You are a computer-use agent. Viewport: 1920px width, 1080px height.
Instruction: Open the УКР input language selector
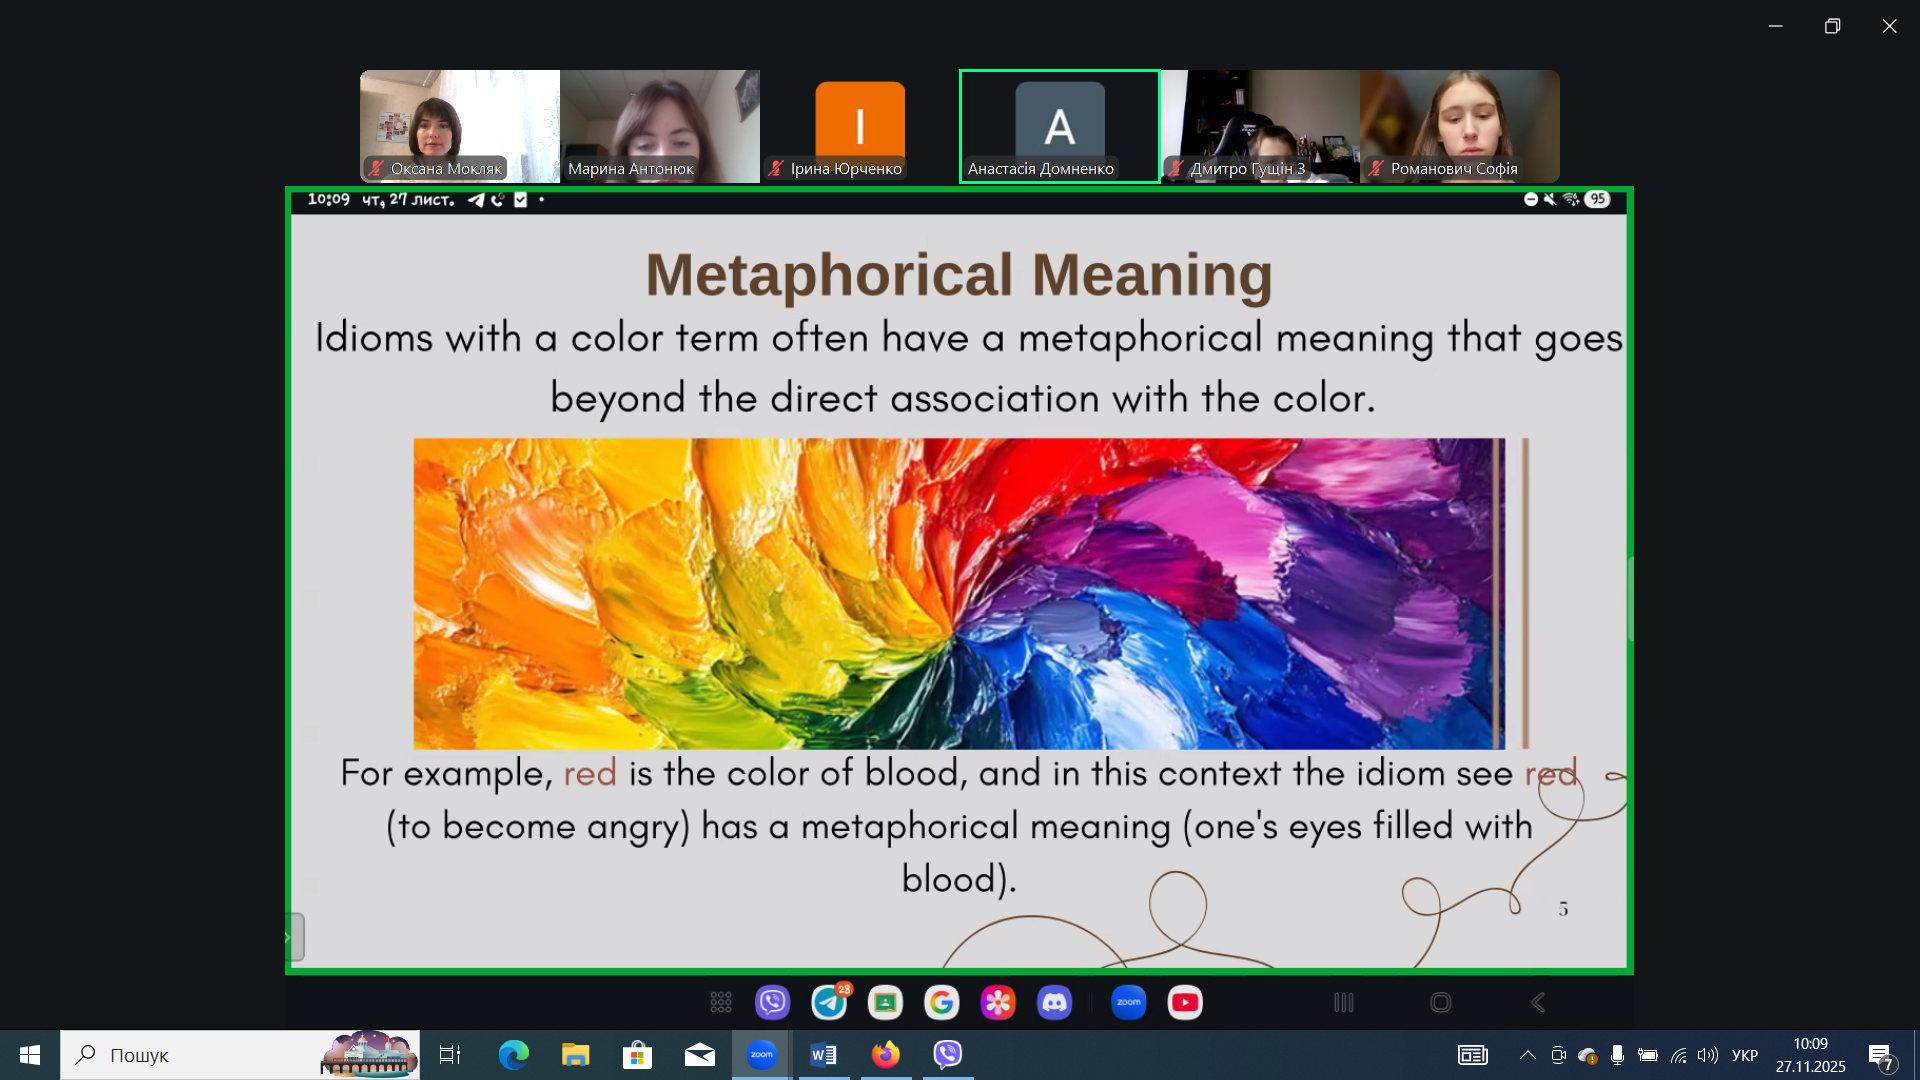tap(1745, 1055)
